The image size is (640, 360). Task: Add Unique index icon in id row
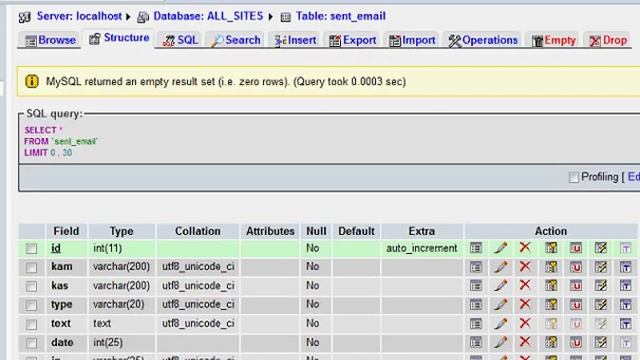(x=576, y=248)
